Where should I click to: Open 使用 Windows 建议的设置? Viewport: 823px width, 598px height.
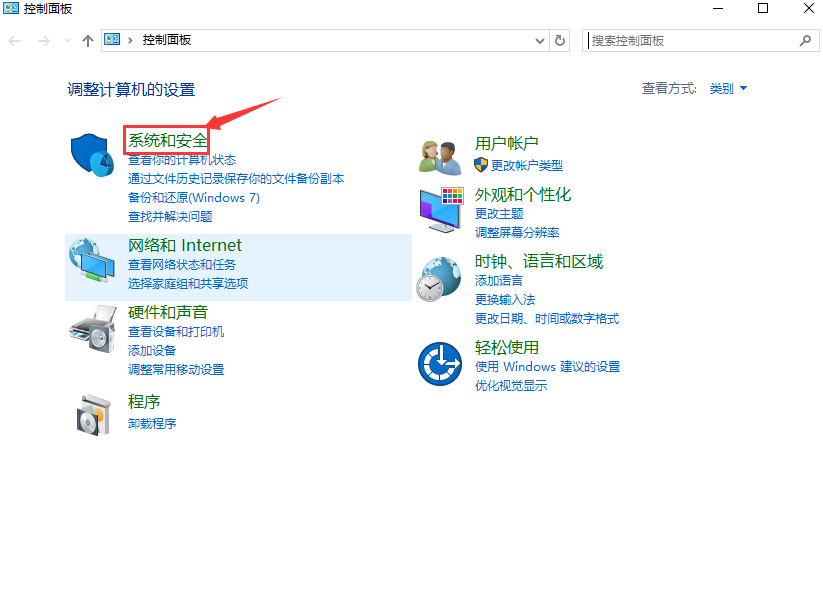pyautogui.click(x=547, y=366)
